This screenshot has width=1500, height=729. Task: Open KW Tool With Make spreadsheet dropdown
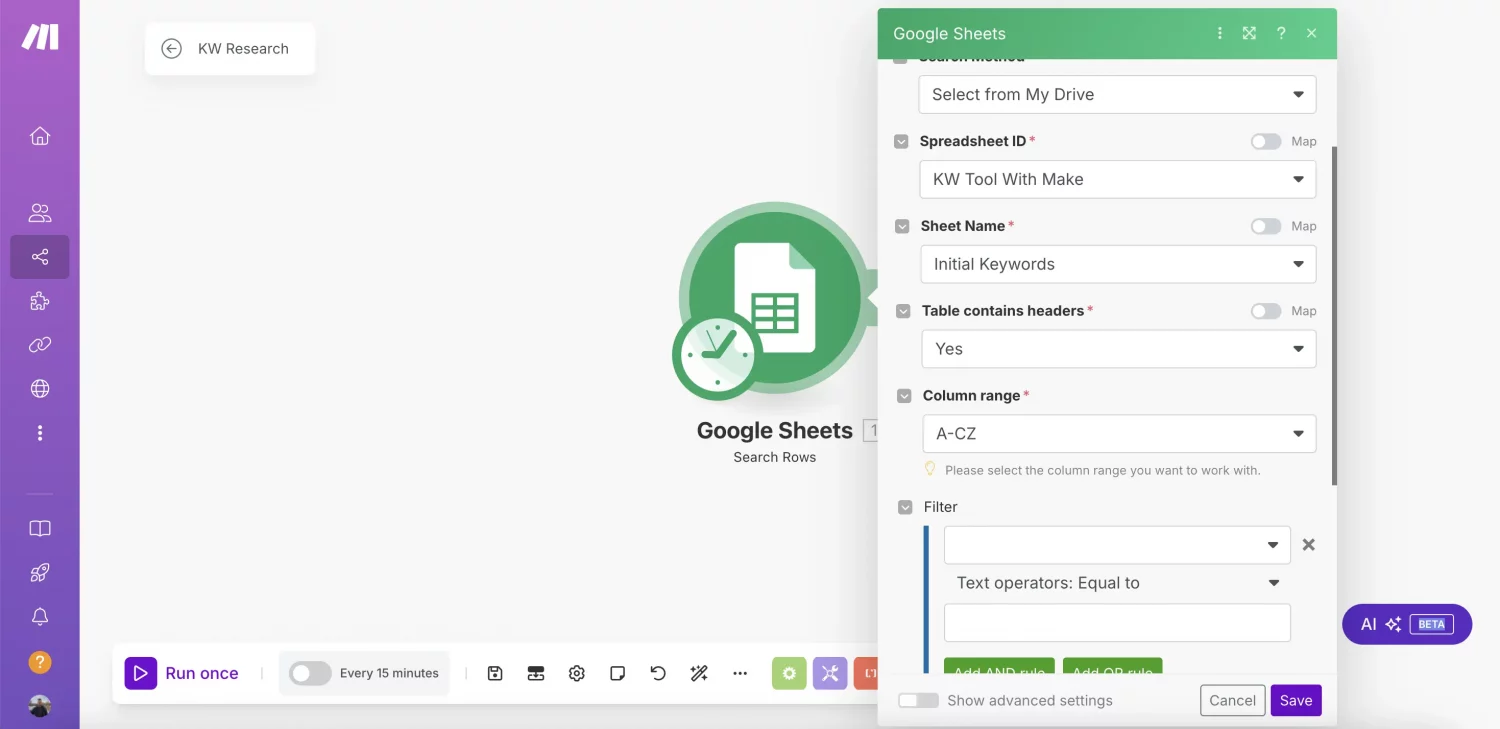(x=1117, y=179)
